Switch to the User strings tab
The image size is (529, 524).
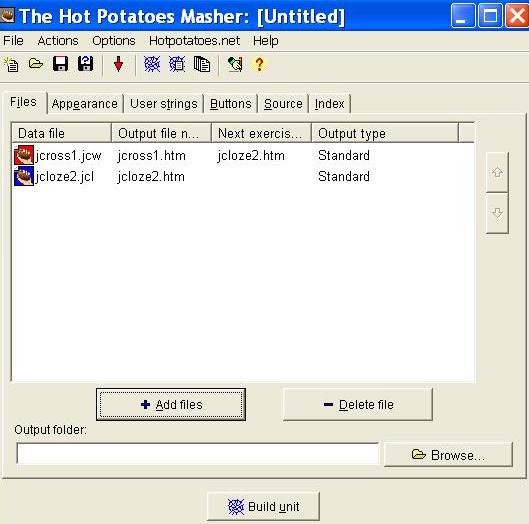[164, 104]
